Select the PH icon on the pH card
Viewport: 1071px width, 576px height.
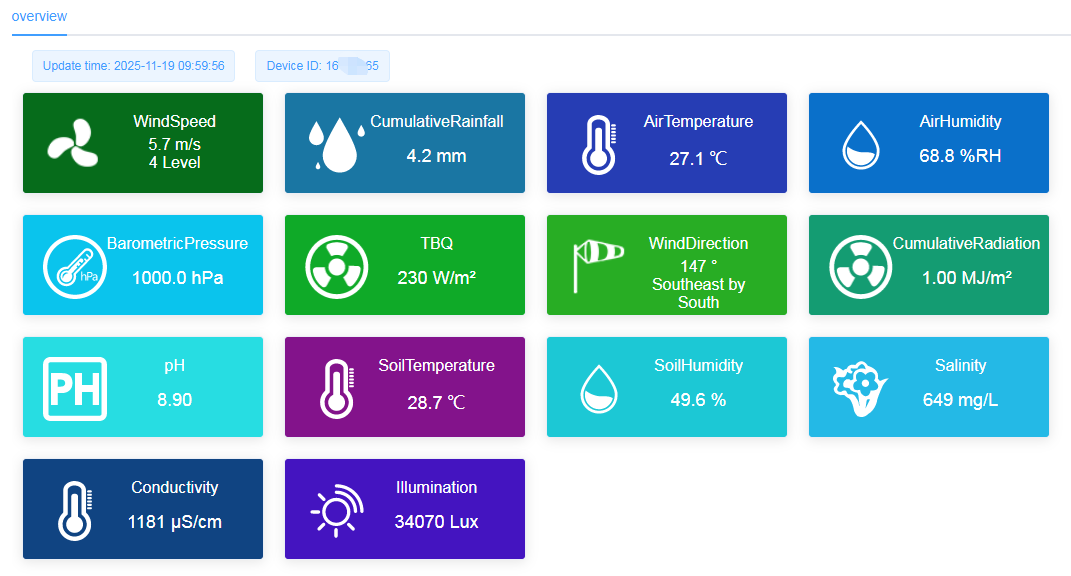coord(73,386)
